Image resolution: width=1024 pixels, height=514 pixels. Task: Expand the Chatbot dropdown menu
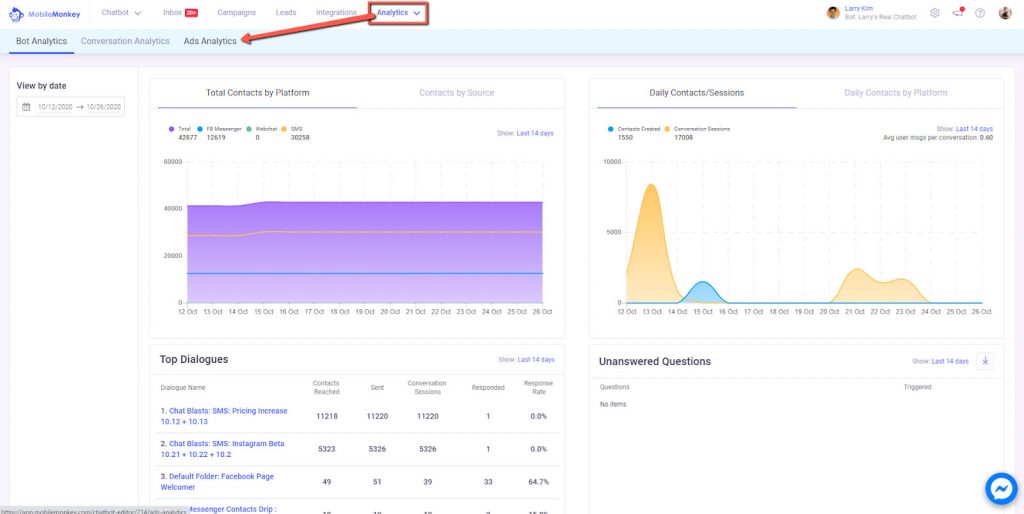pos(121,13)
